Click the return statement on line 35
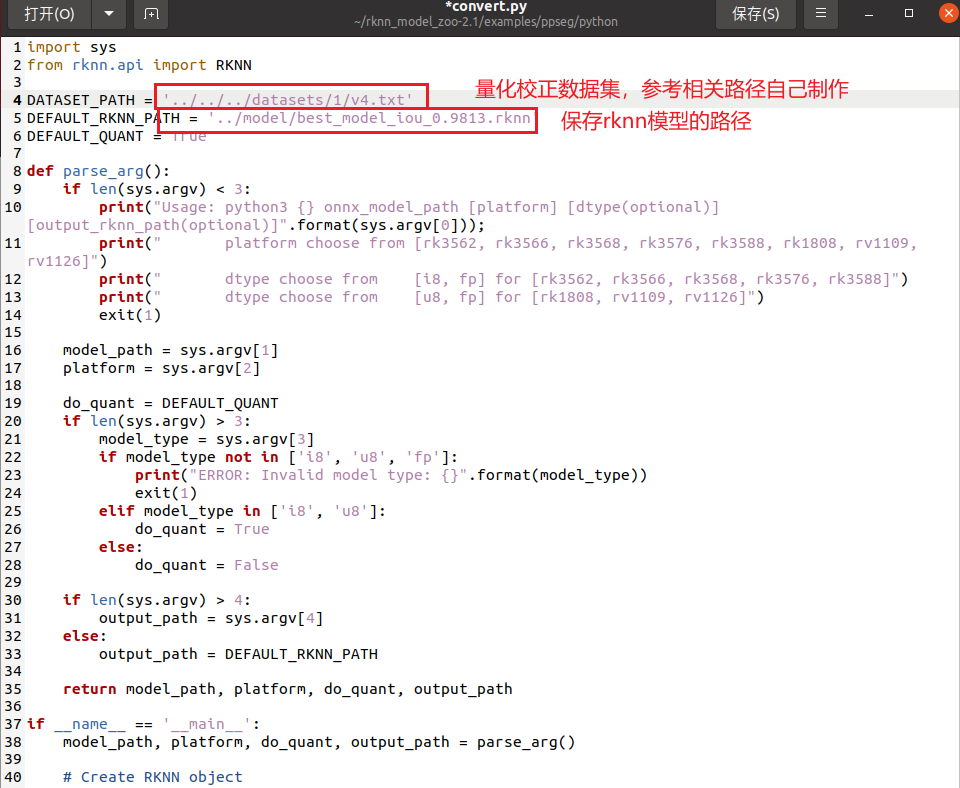Screen dimensions: 960x788 coord(288,689)
